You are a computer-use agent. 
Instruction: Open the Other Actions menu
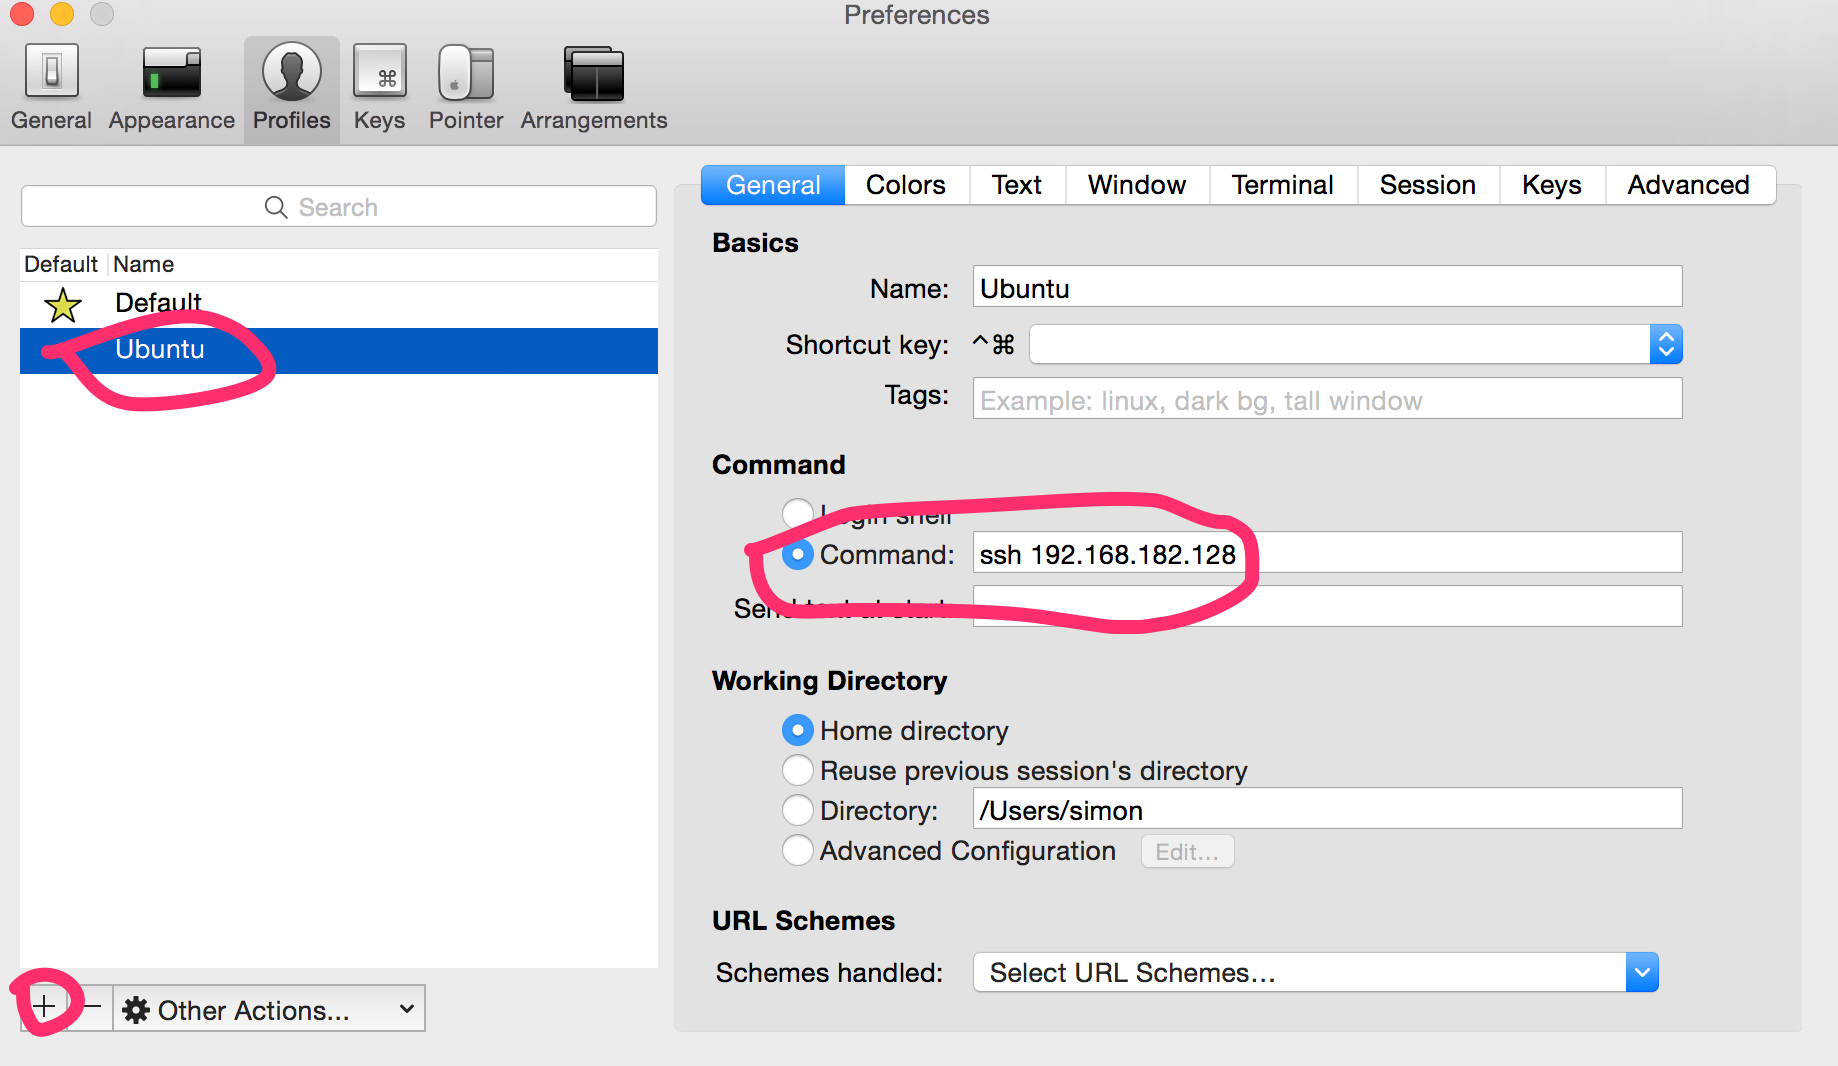269,1008
